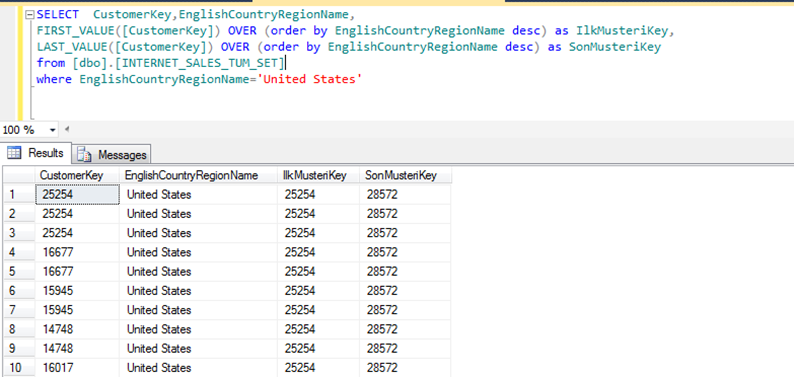Click the 'United States' string in query
The width and height of the screenshot is (794, 377).
click(x=310, y=79)
